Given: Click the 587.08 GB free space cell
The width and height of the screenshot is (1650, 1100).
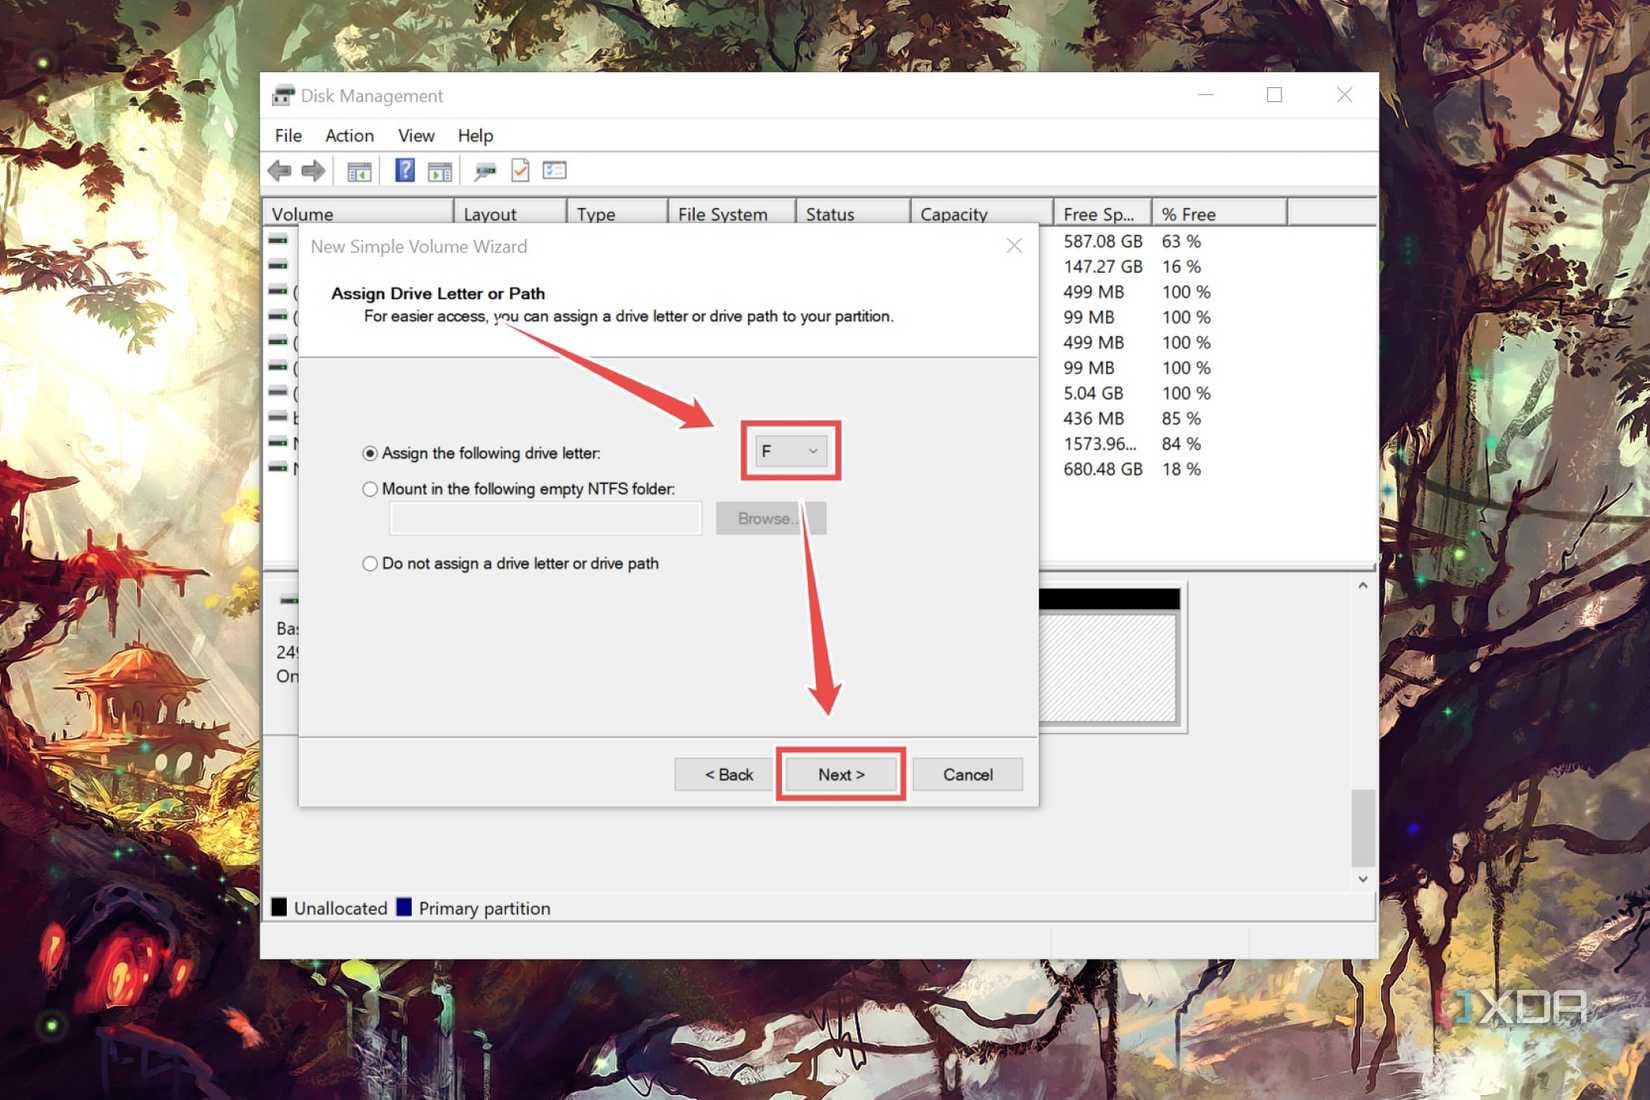Looking at the screenshot, I should pos(1102,241).
